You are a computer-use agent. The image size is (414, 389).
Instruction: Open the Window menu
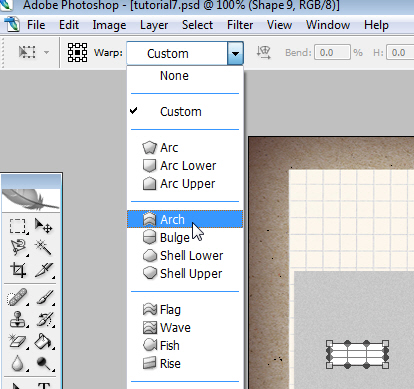(x=328, y=25)
